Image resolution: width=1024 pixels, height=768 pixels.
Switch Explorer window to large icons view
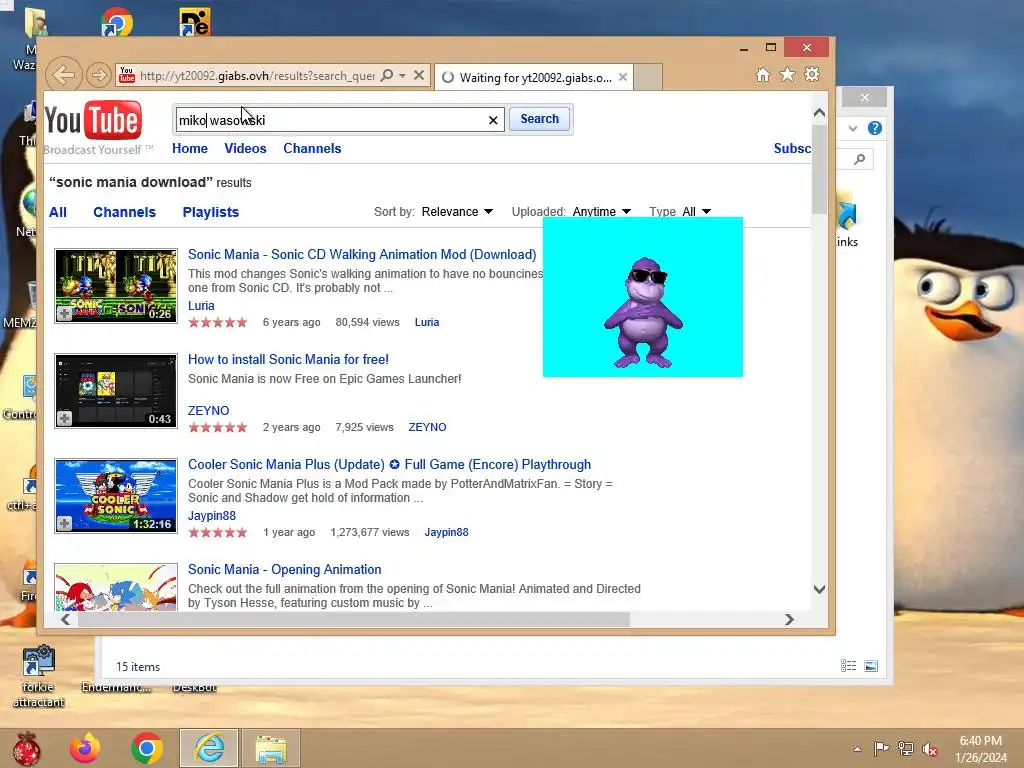(871, 665)
